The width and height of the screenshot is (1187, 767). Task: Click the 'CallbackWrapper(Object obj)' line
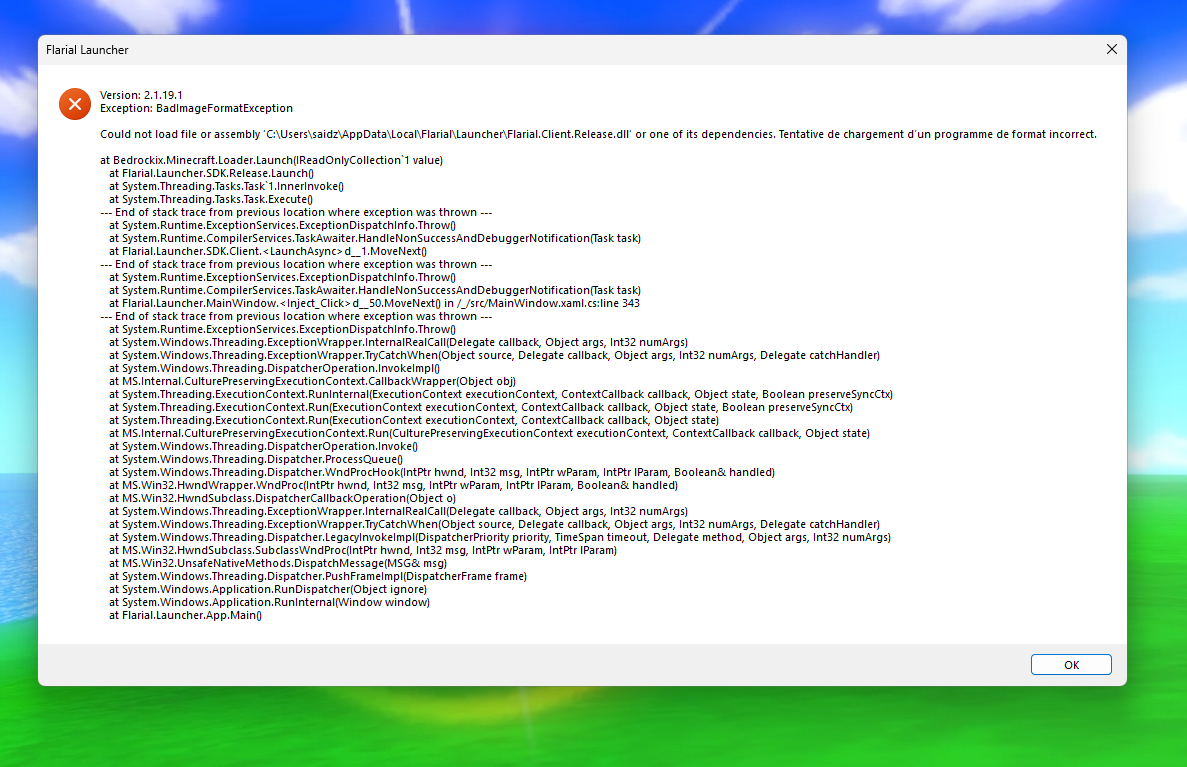312,381
